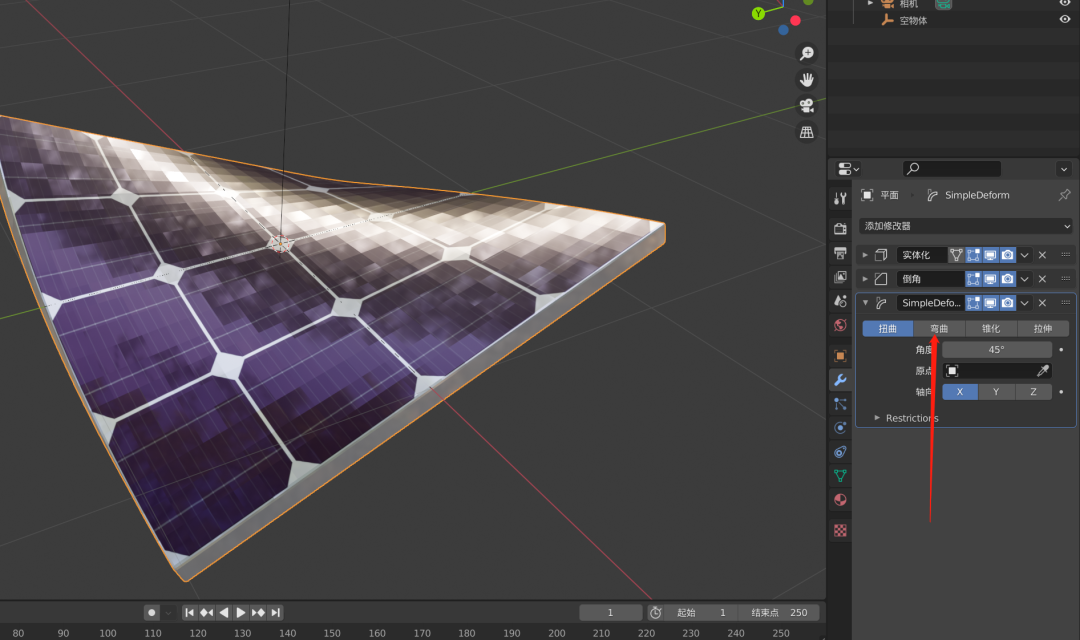Toggle SimpleDeform modifier render visibility
Screen dimensions: 1080x640
[1008, 303]
